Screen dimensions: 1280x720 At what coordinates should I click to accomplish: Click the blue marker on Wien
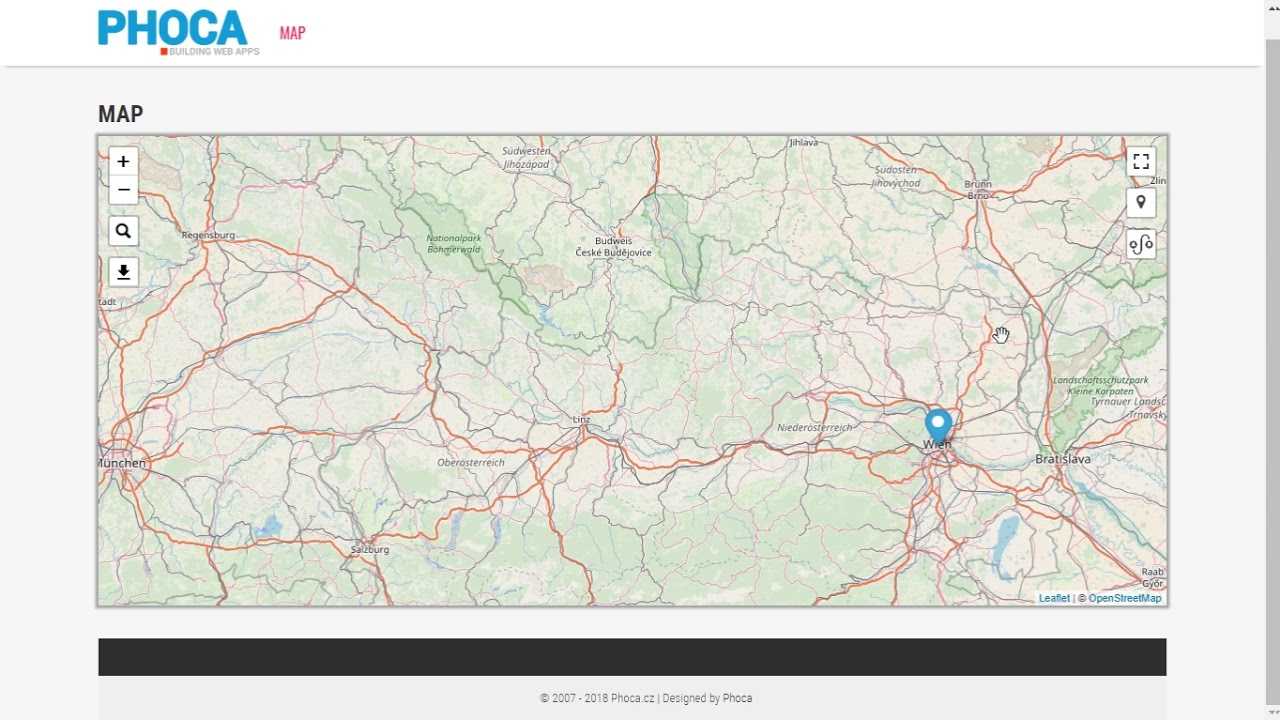938,425
